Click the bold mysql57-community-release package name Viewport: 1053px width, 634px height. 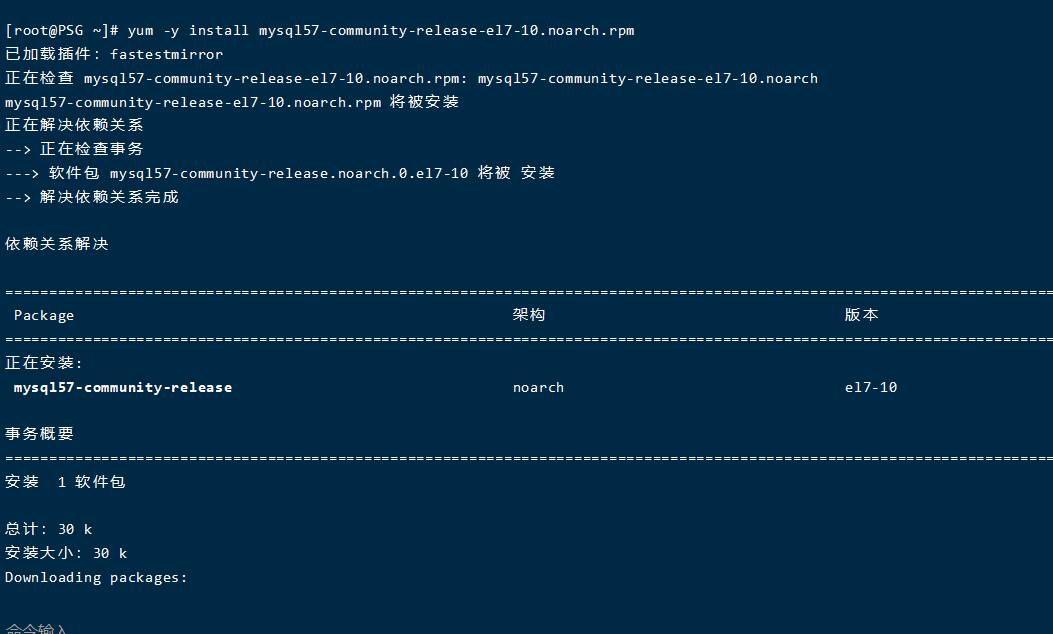tap(123, 388)
